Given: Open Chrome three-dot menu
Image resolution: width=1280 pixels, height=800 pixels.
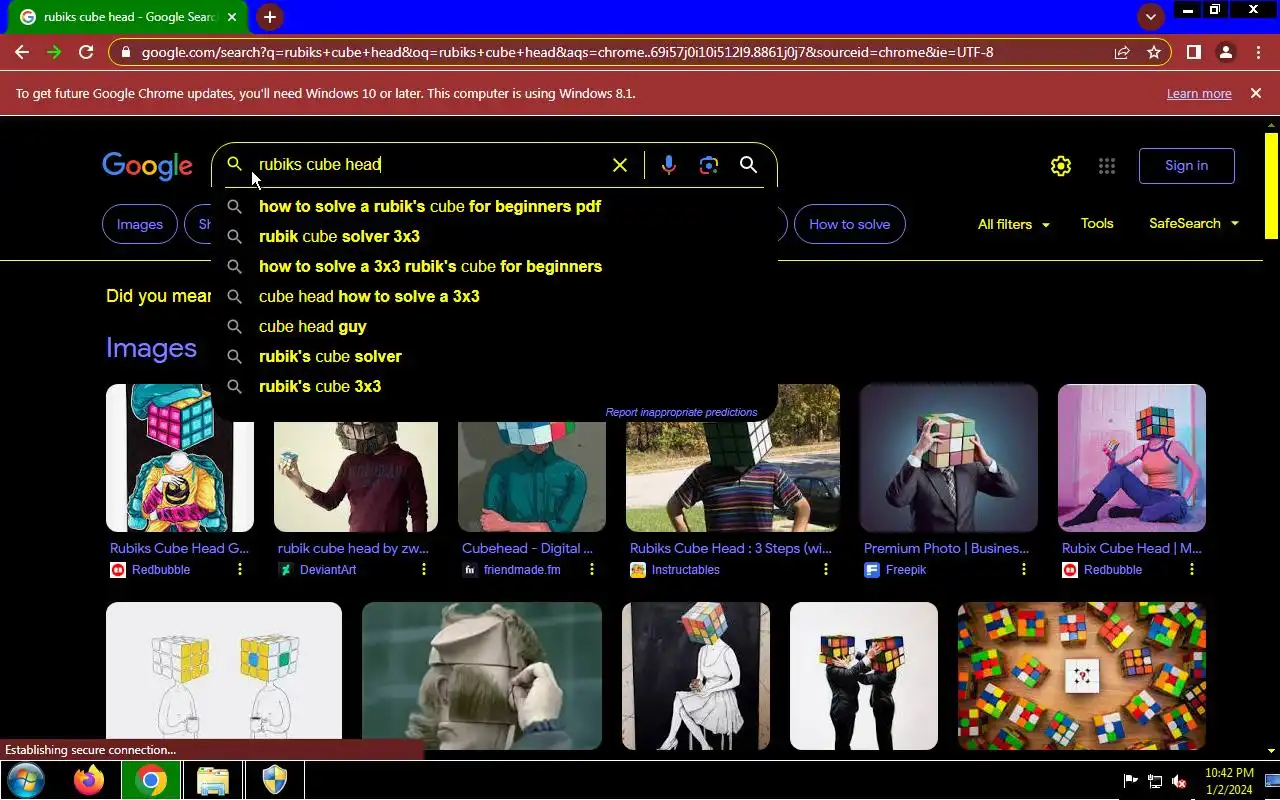Looking at the screenshot, I should click(x=1258, y=52).
